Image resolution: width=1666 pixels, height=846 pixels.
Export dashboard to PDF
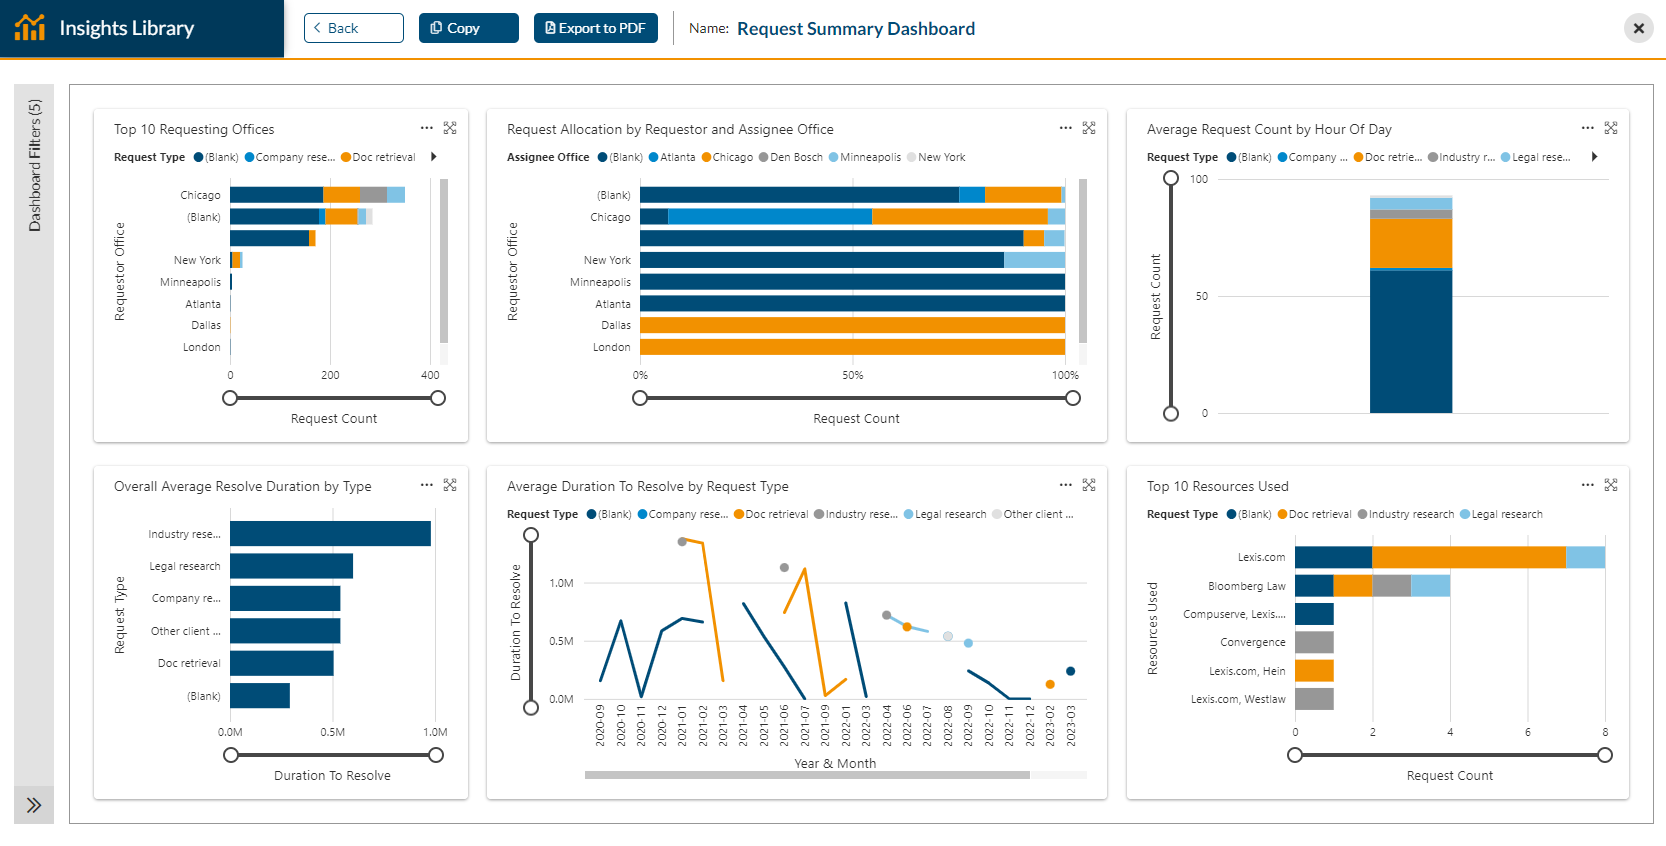point(596,28)
